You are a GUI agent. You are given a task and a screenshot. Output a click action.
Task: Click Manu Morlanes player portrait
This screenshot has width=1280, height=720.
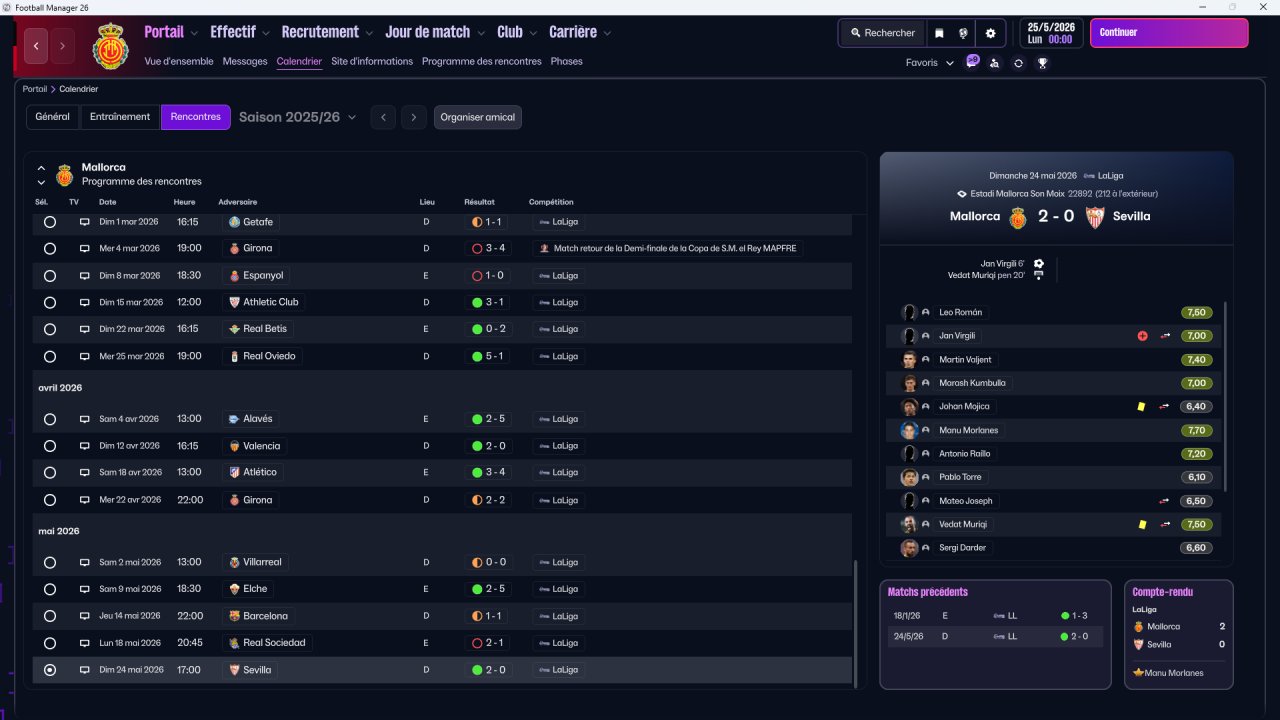tap(909, 430)
